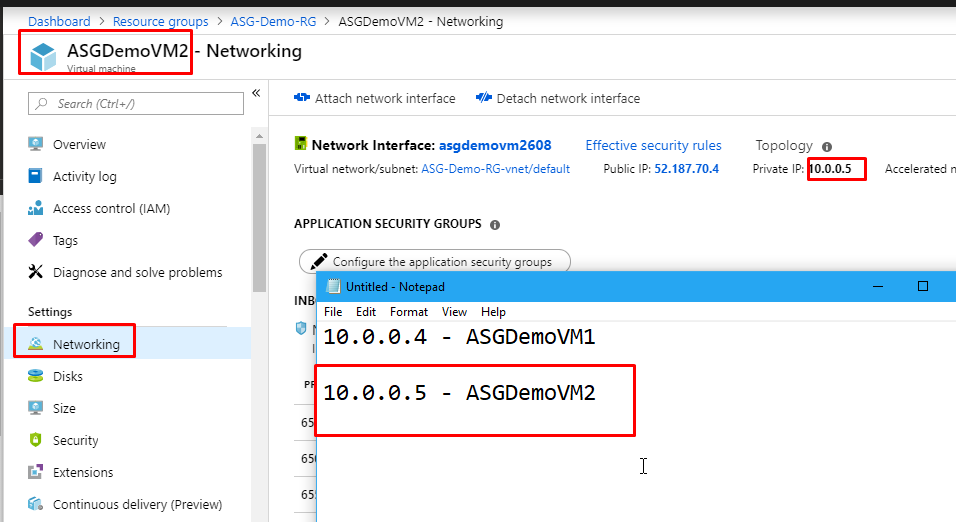The image size is (956, 522).
Task: Click the Continuous delivery icon
Action: (x=36, y=504)
